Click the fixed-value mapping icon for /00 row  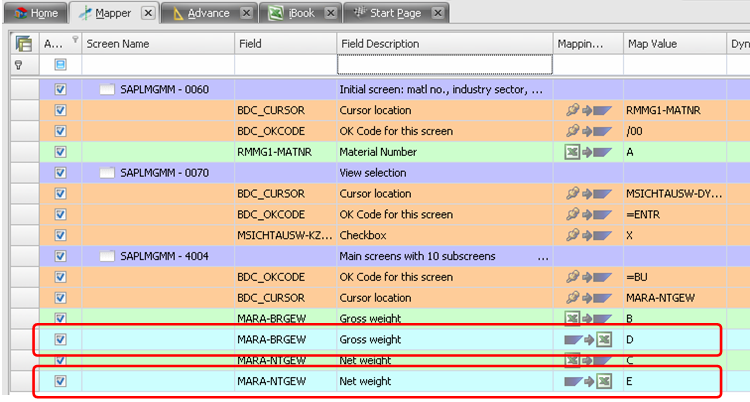coord(587,131)
